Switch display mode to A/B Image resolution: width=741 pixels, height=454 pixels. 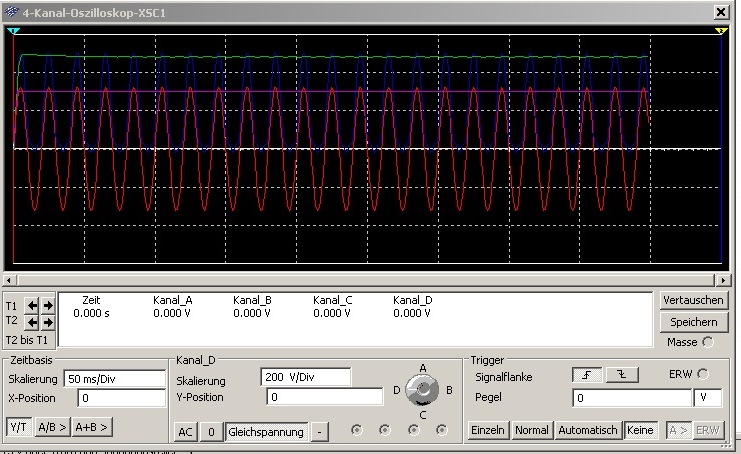pyautogui.click(x=51, y=427)
